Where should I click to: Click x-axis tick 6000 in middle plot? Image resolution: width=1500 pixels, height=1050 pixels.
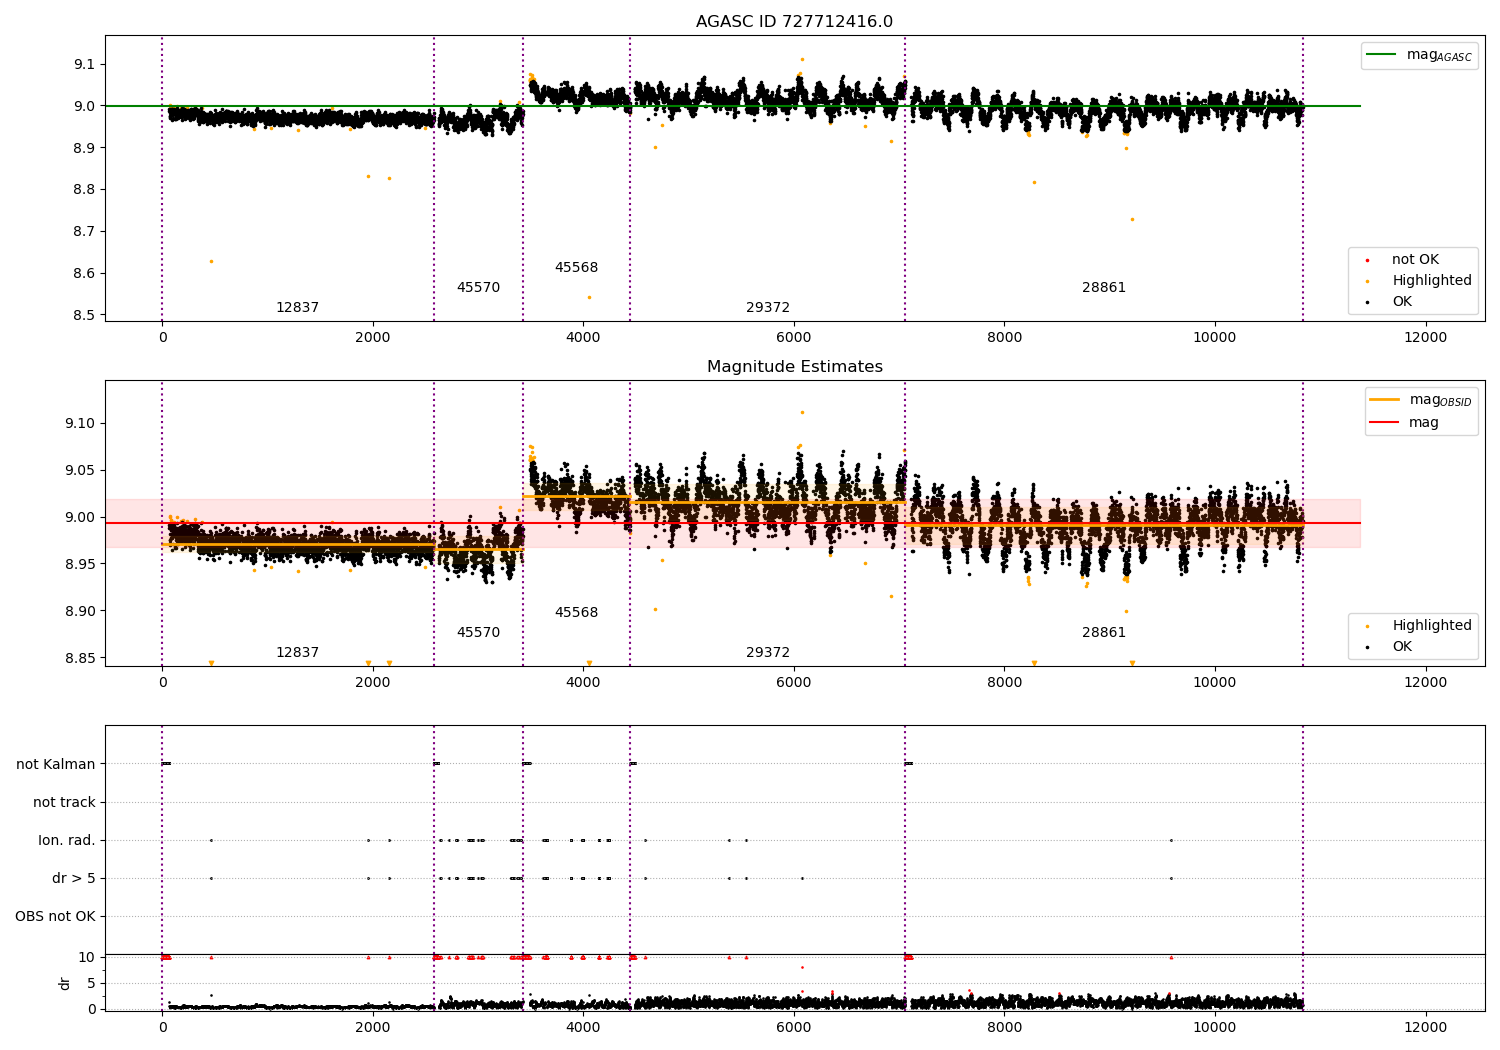pos(794,683)
